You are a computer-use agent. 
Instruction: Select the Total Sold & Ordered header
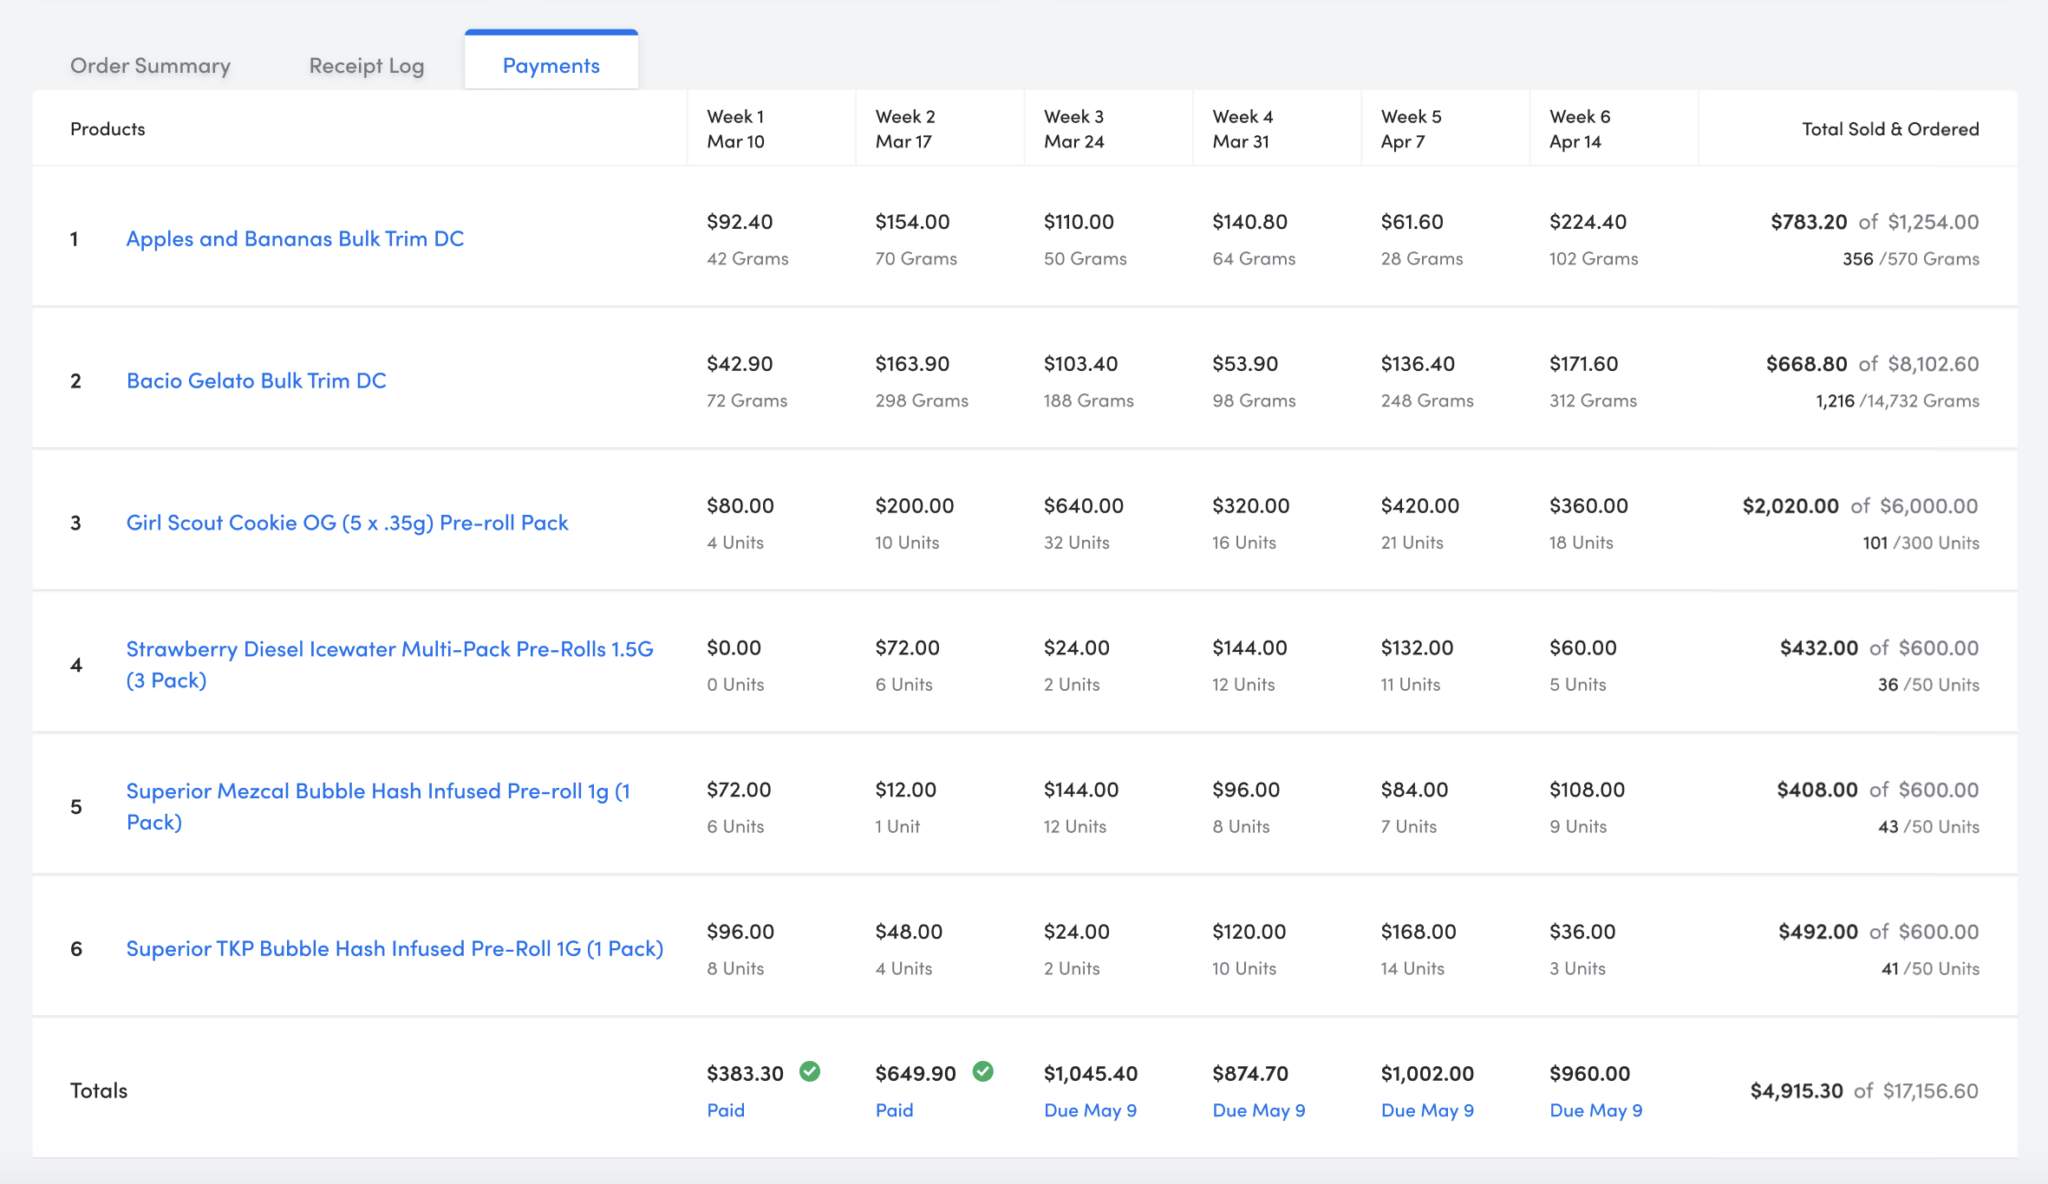point(1888,128)
